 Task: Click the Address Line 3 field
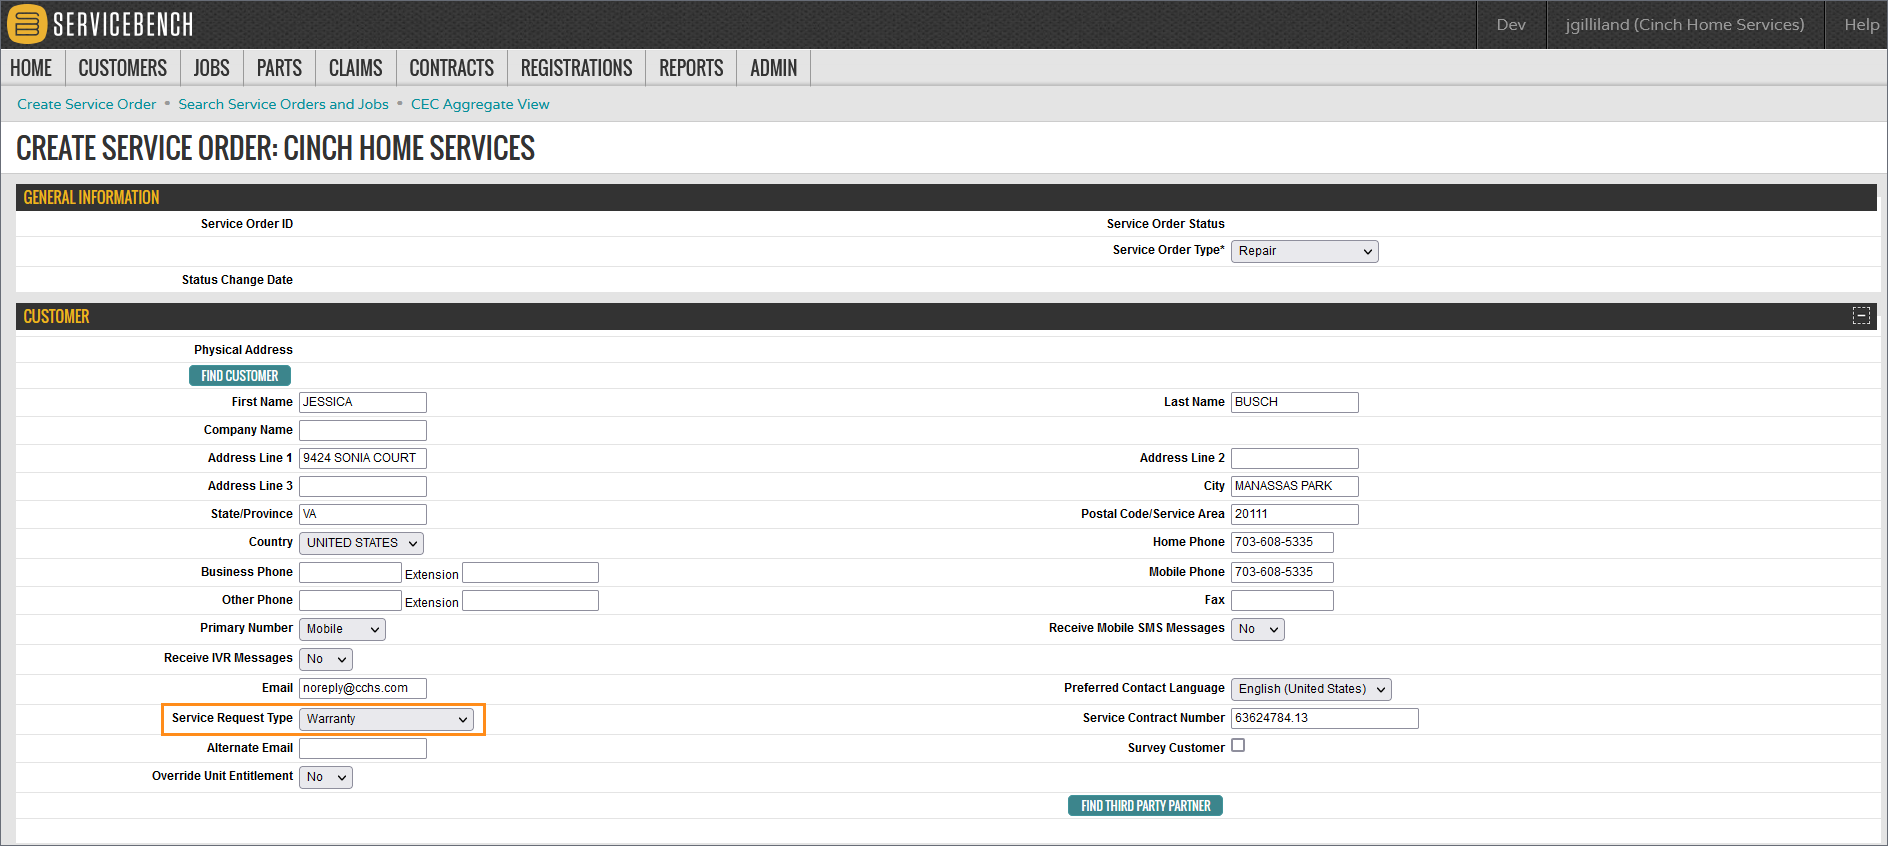point(363,486)
